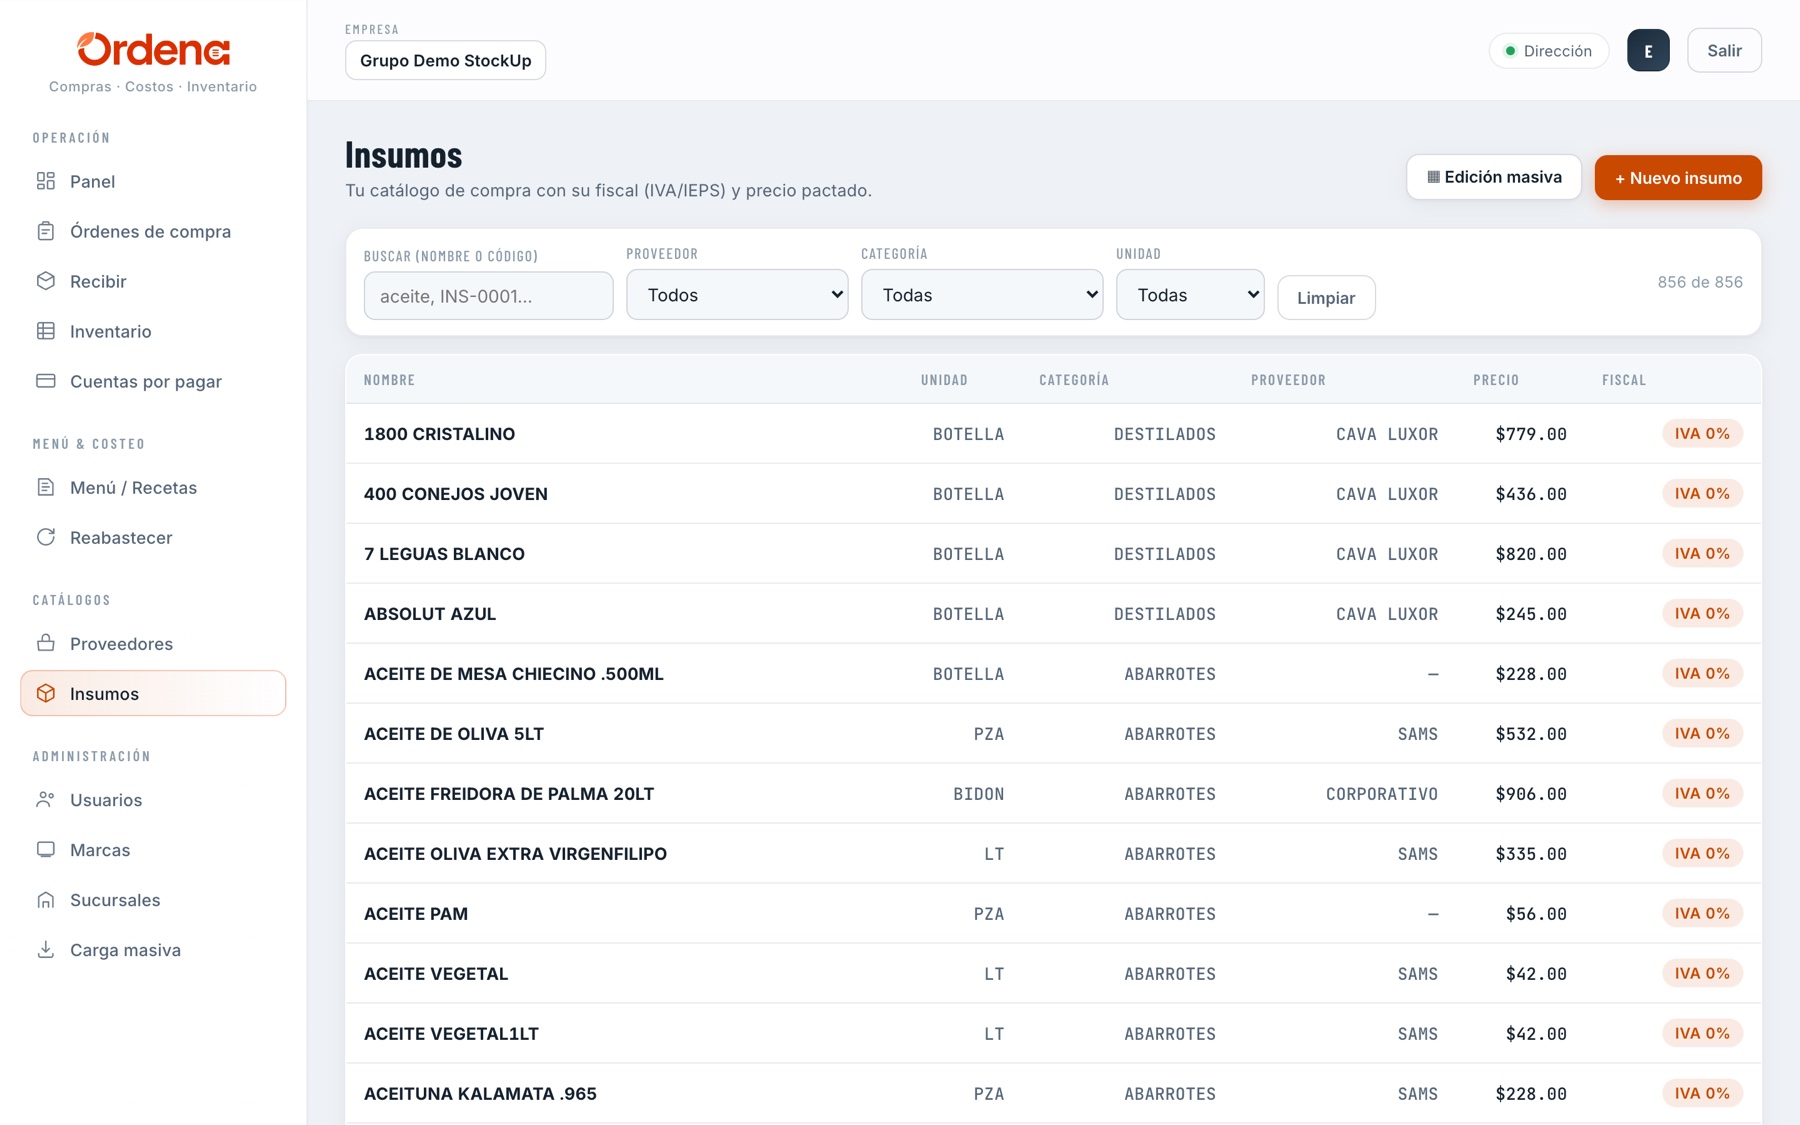Select ACEITE FREIDORA DE PALMA 20LT
This screenshot has height=1125, width=1800.
pos(509,794)
